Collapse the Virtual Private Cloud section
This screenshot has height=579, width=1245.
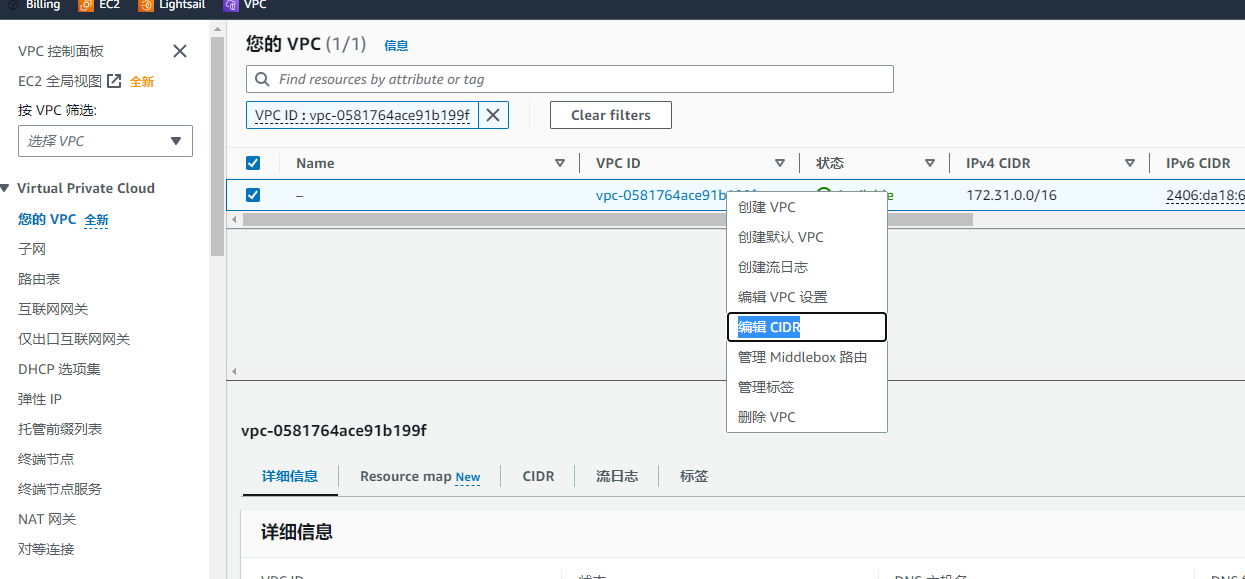pos(5,188)
